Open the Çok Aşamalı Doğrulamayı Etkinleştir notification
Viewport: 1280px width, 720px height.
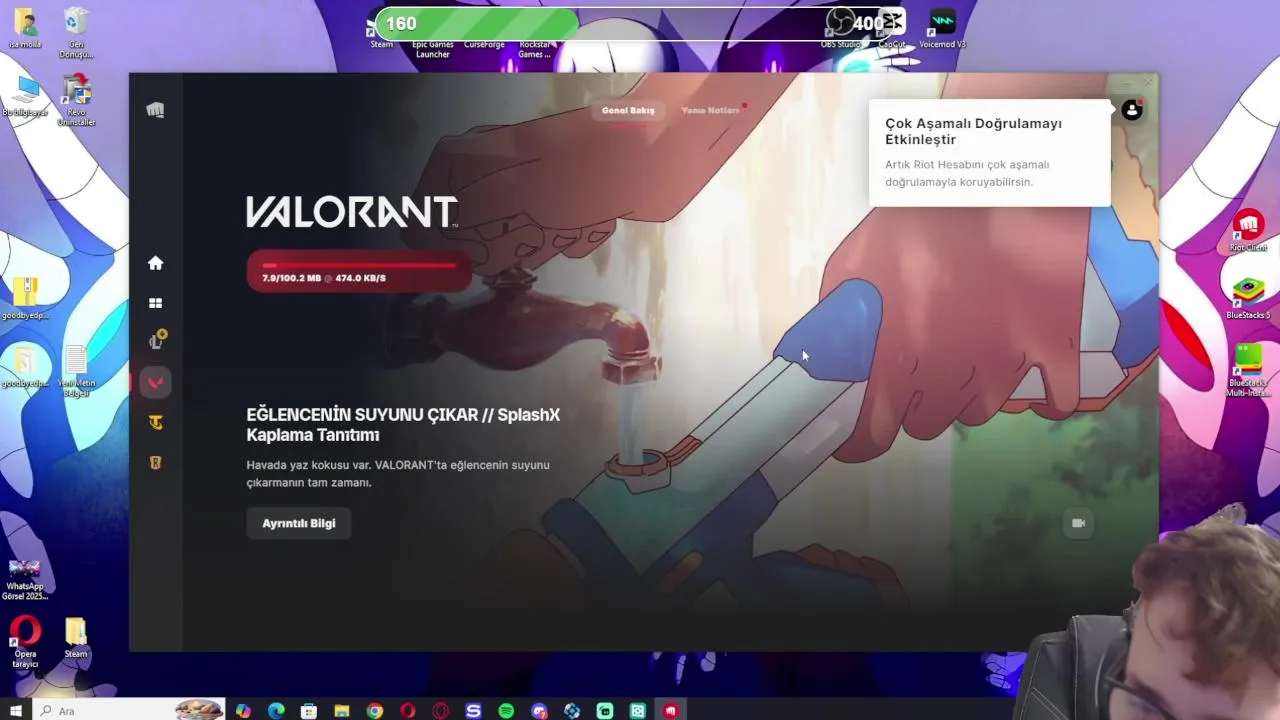tap(989, 152)
